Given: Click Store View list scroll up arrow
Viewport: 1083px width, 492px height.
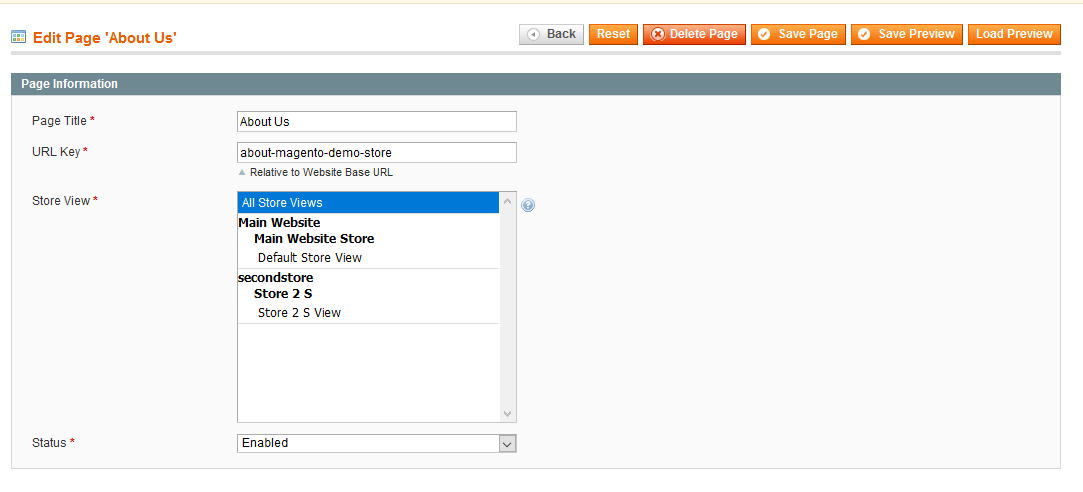Looking at the screenshot, I should pos(507,201).
